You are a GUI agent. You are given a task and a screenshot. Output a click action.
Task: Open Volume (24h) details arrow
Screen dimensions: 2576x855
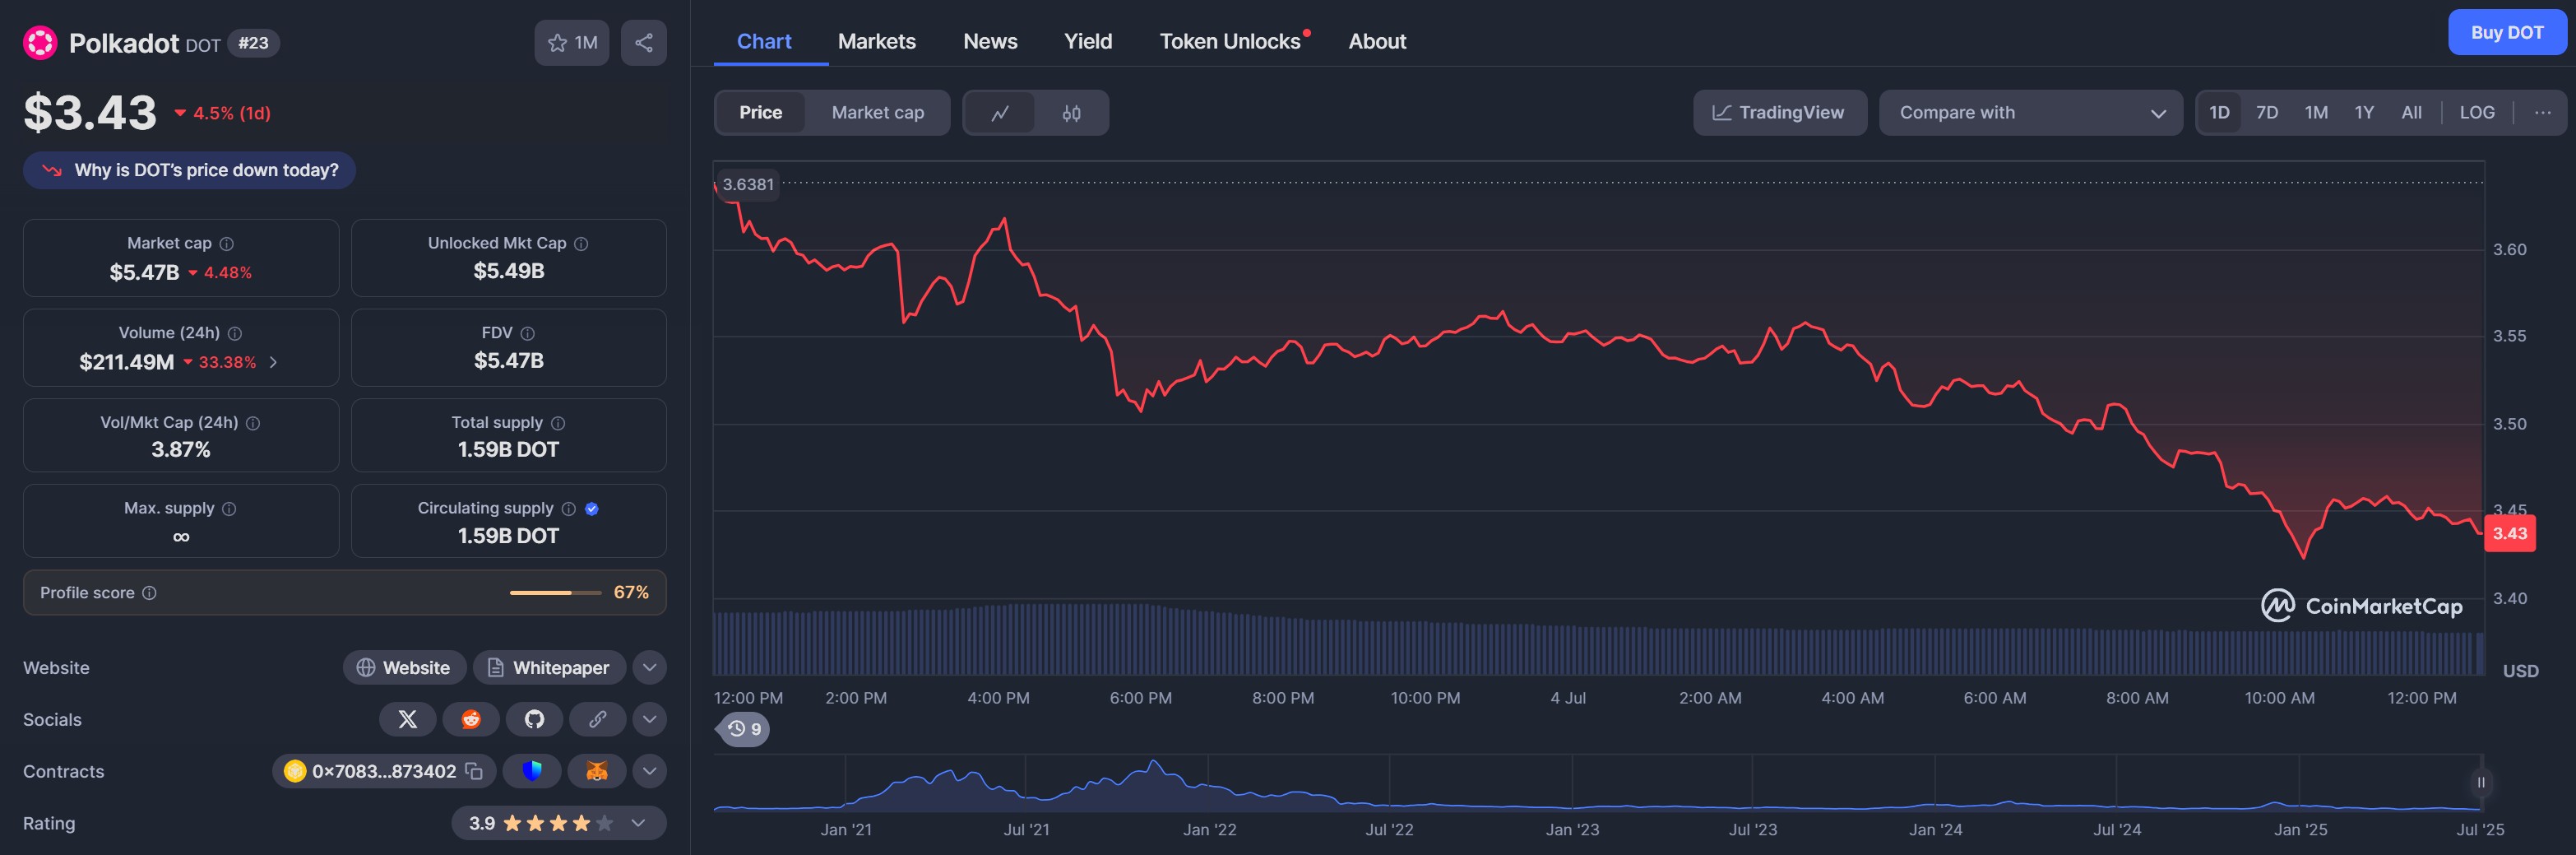273,362
